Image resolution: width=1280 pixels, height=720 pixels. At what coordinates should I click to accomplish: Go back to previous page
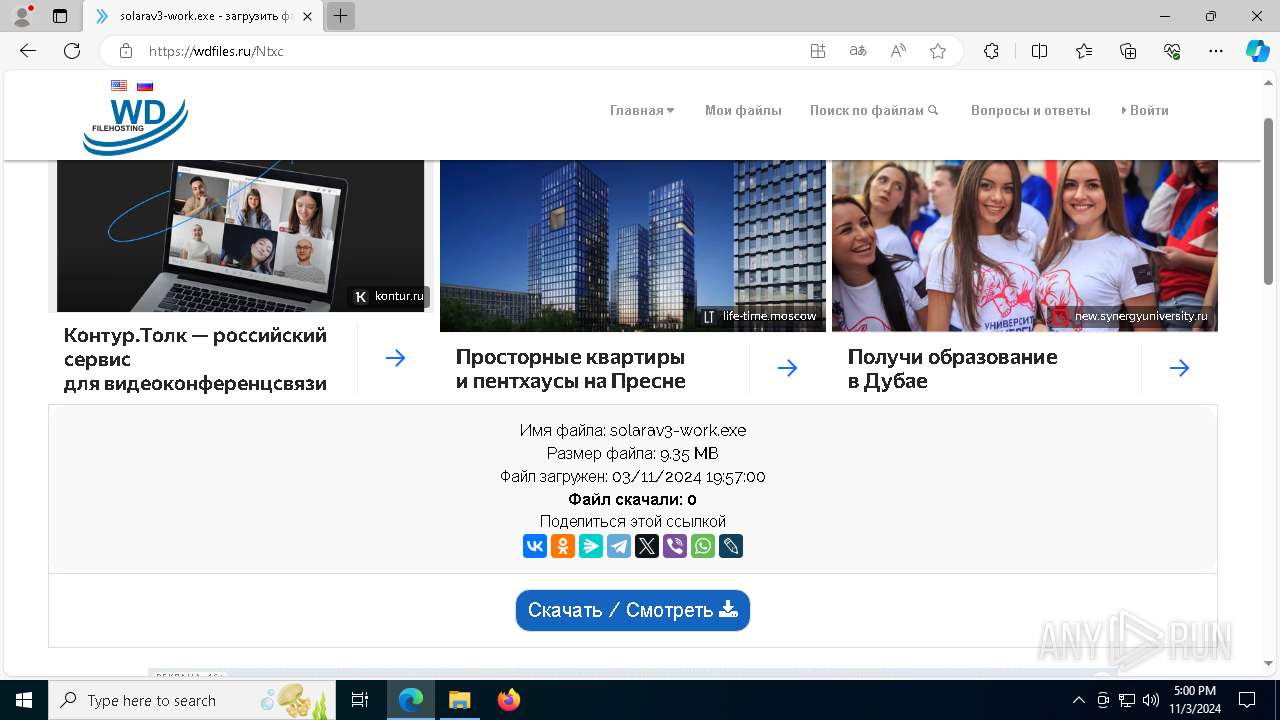click(28, 51)
